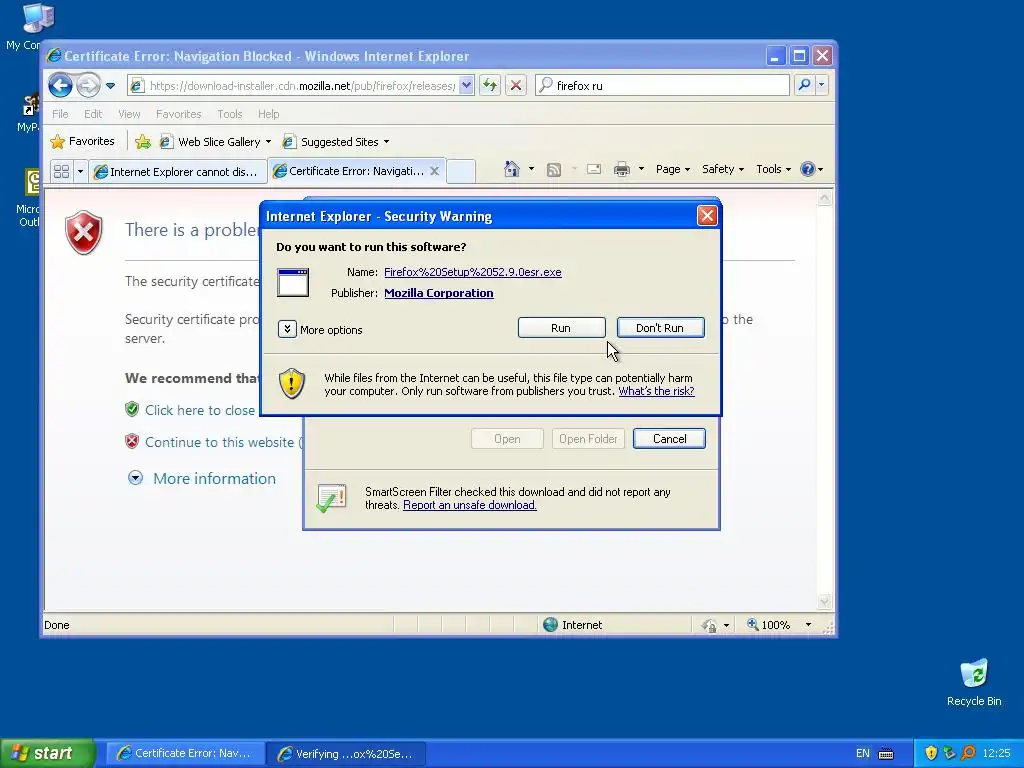Close the Certificate Error tab
This screenshot has width=1024, height=768.
click(434, 171)
